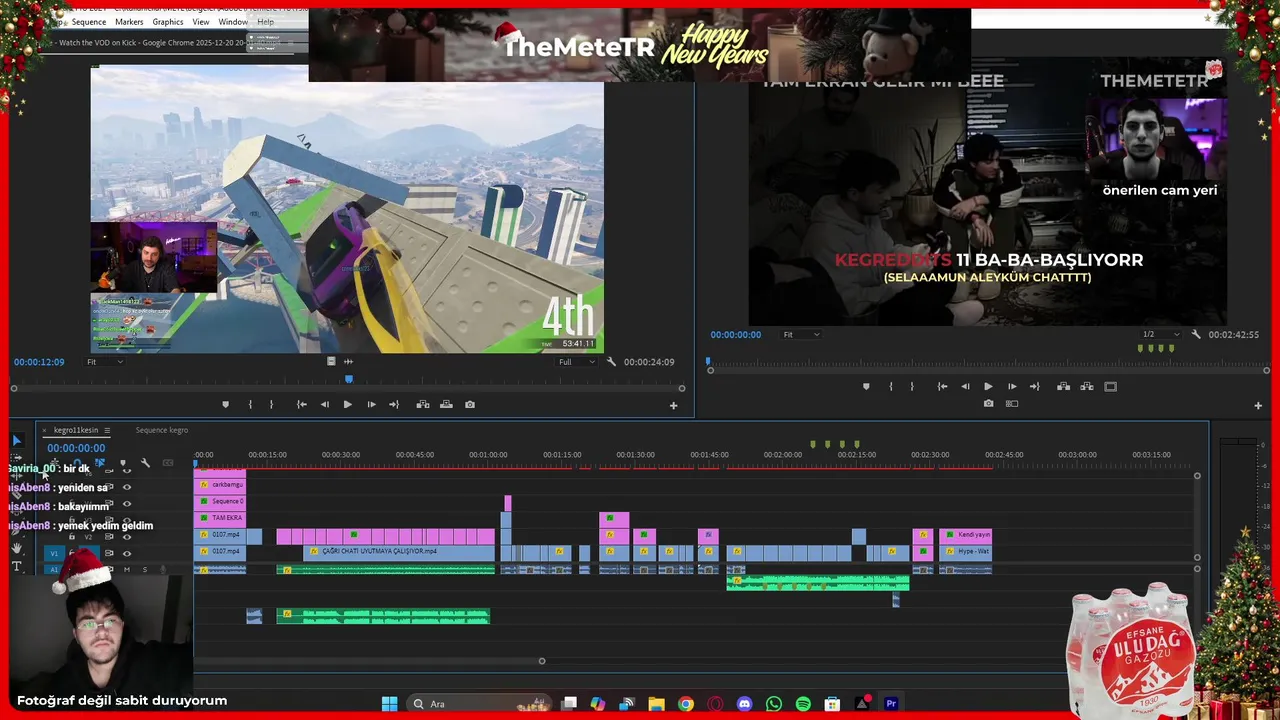Click the Overwrite button in Source monitor
The image size is (1280, 720).
click(x=446, y=404)
